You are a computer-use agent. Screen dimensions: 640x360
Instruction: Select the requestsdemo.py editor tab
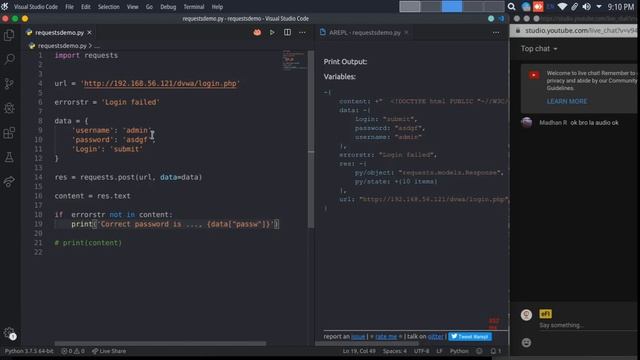[58, 33]
